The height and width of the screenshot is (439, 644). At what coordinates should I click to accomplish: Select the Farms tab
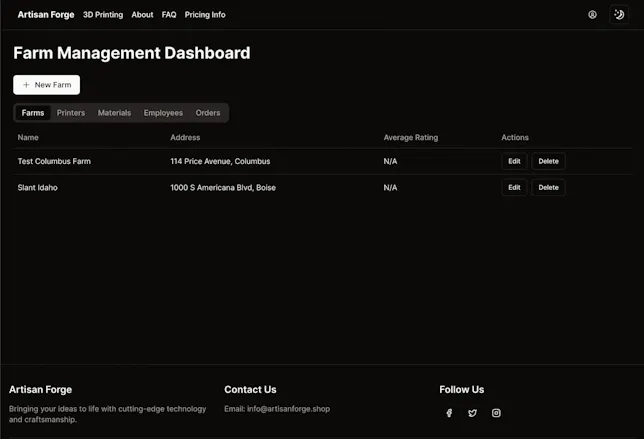pyautogui.click(x=33, y=113)
